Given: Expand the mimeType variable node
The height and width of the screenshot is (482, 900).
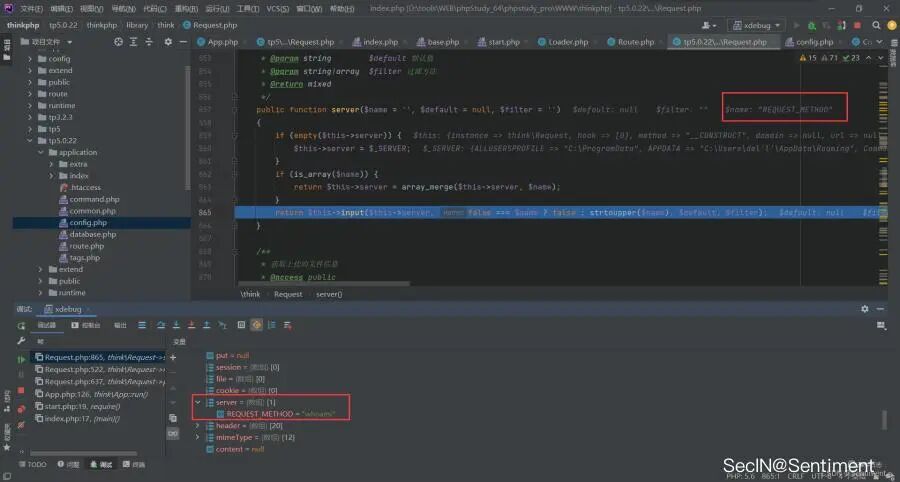Looking at the screenshot, I should tap(198, 437).
